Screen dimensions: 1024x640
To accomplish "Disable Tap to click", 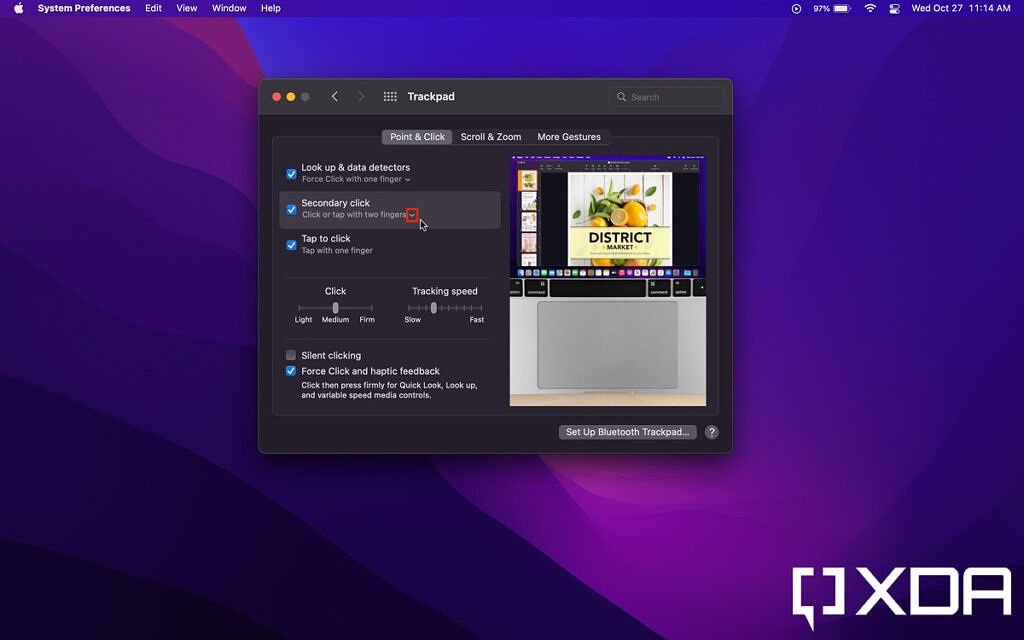I will coord(291,243).
